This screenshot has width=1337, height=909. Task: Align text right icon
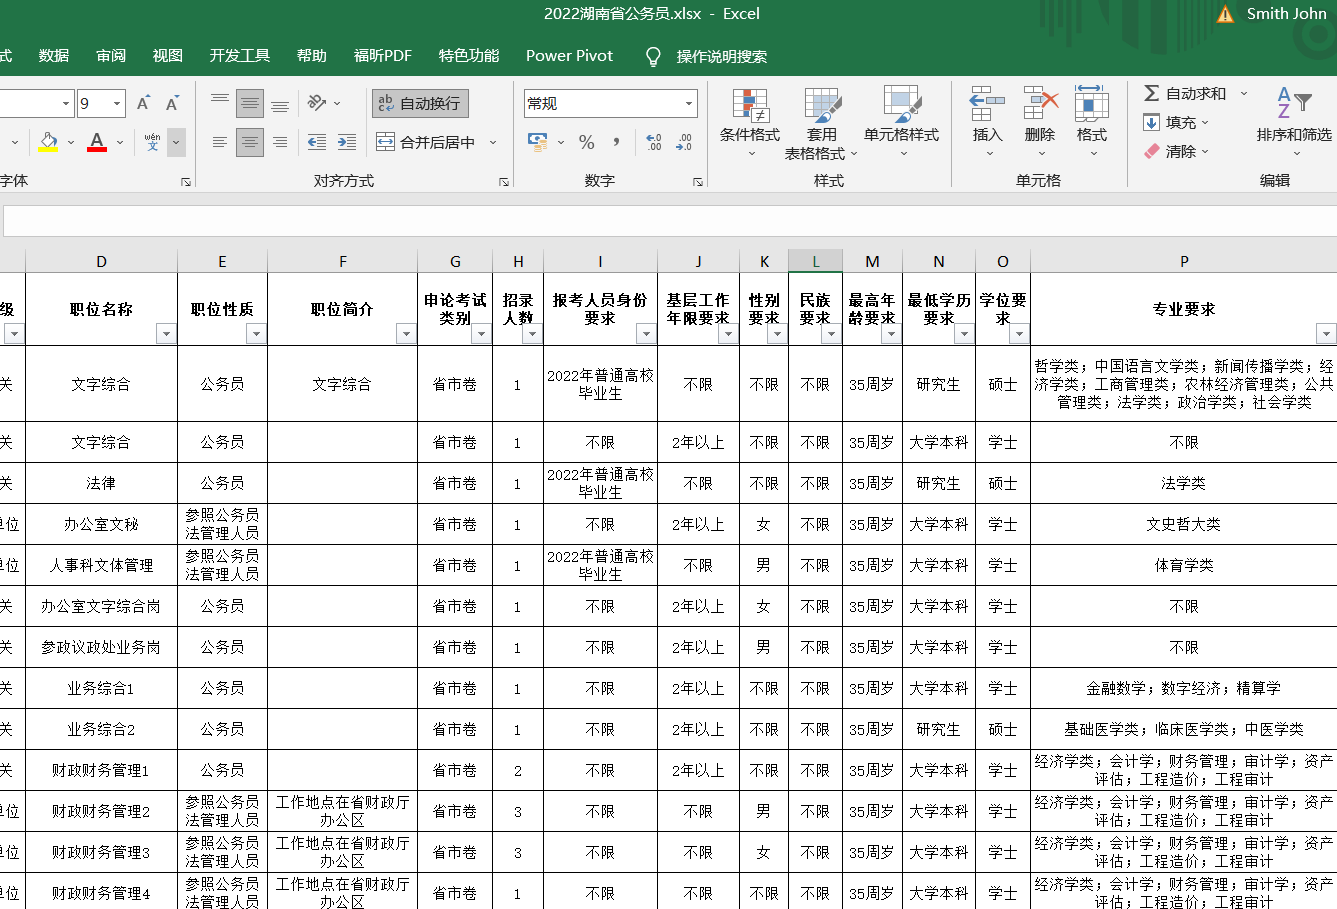pos(280,142)
